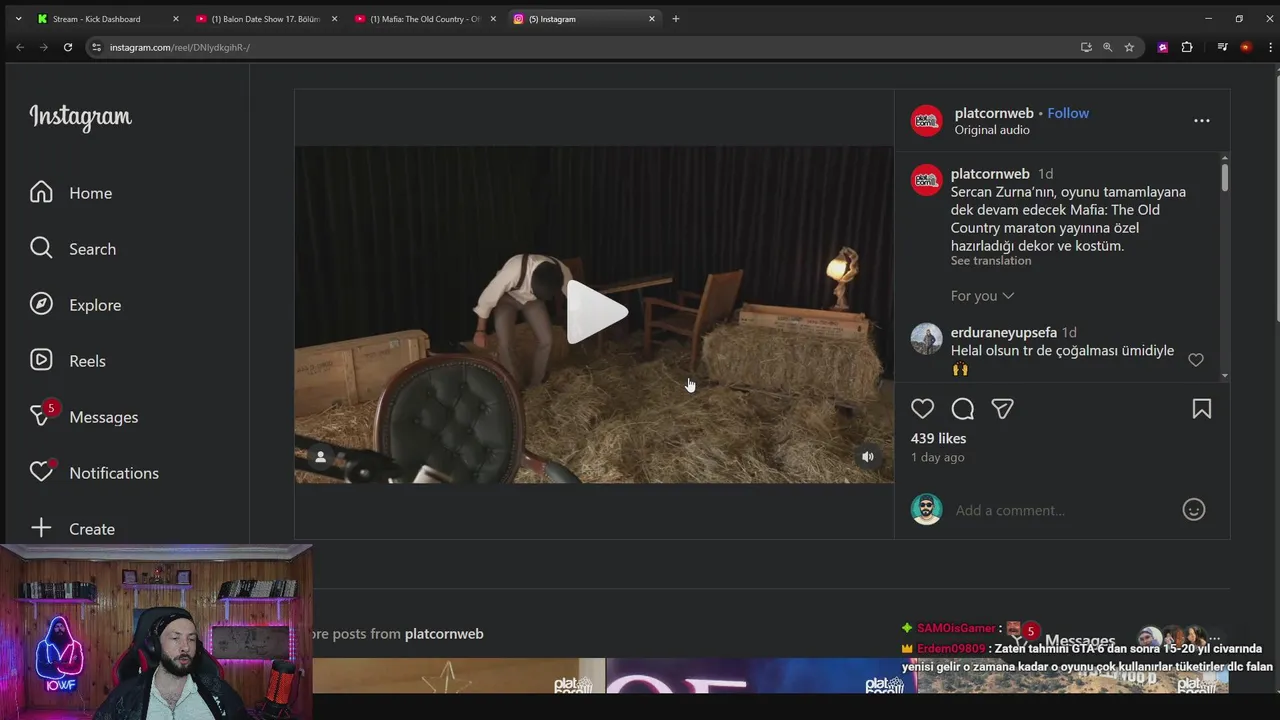Close the Mafia: The Old Country tab
This screenshot has width=1280, height=720.
point(493,19)
